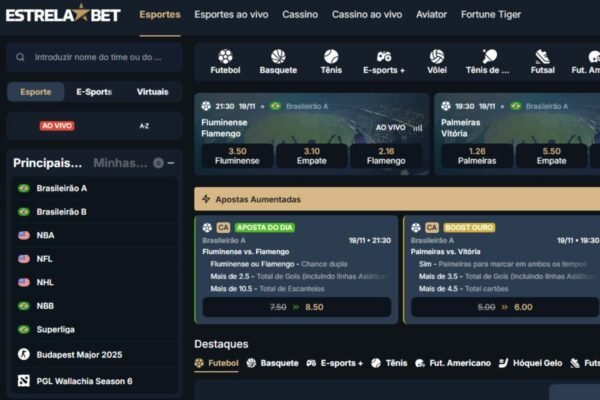Go to Esportes ao vivo
This screenshot has width=600, height=400.
coord(231,15)
